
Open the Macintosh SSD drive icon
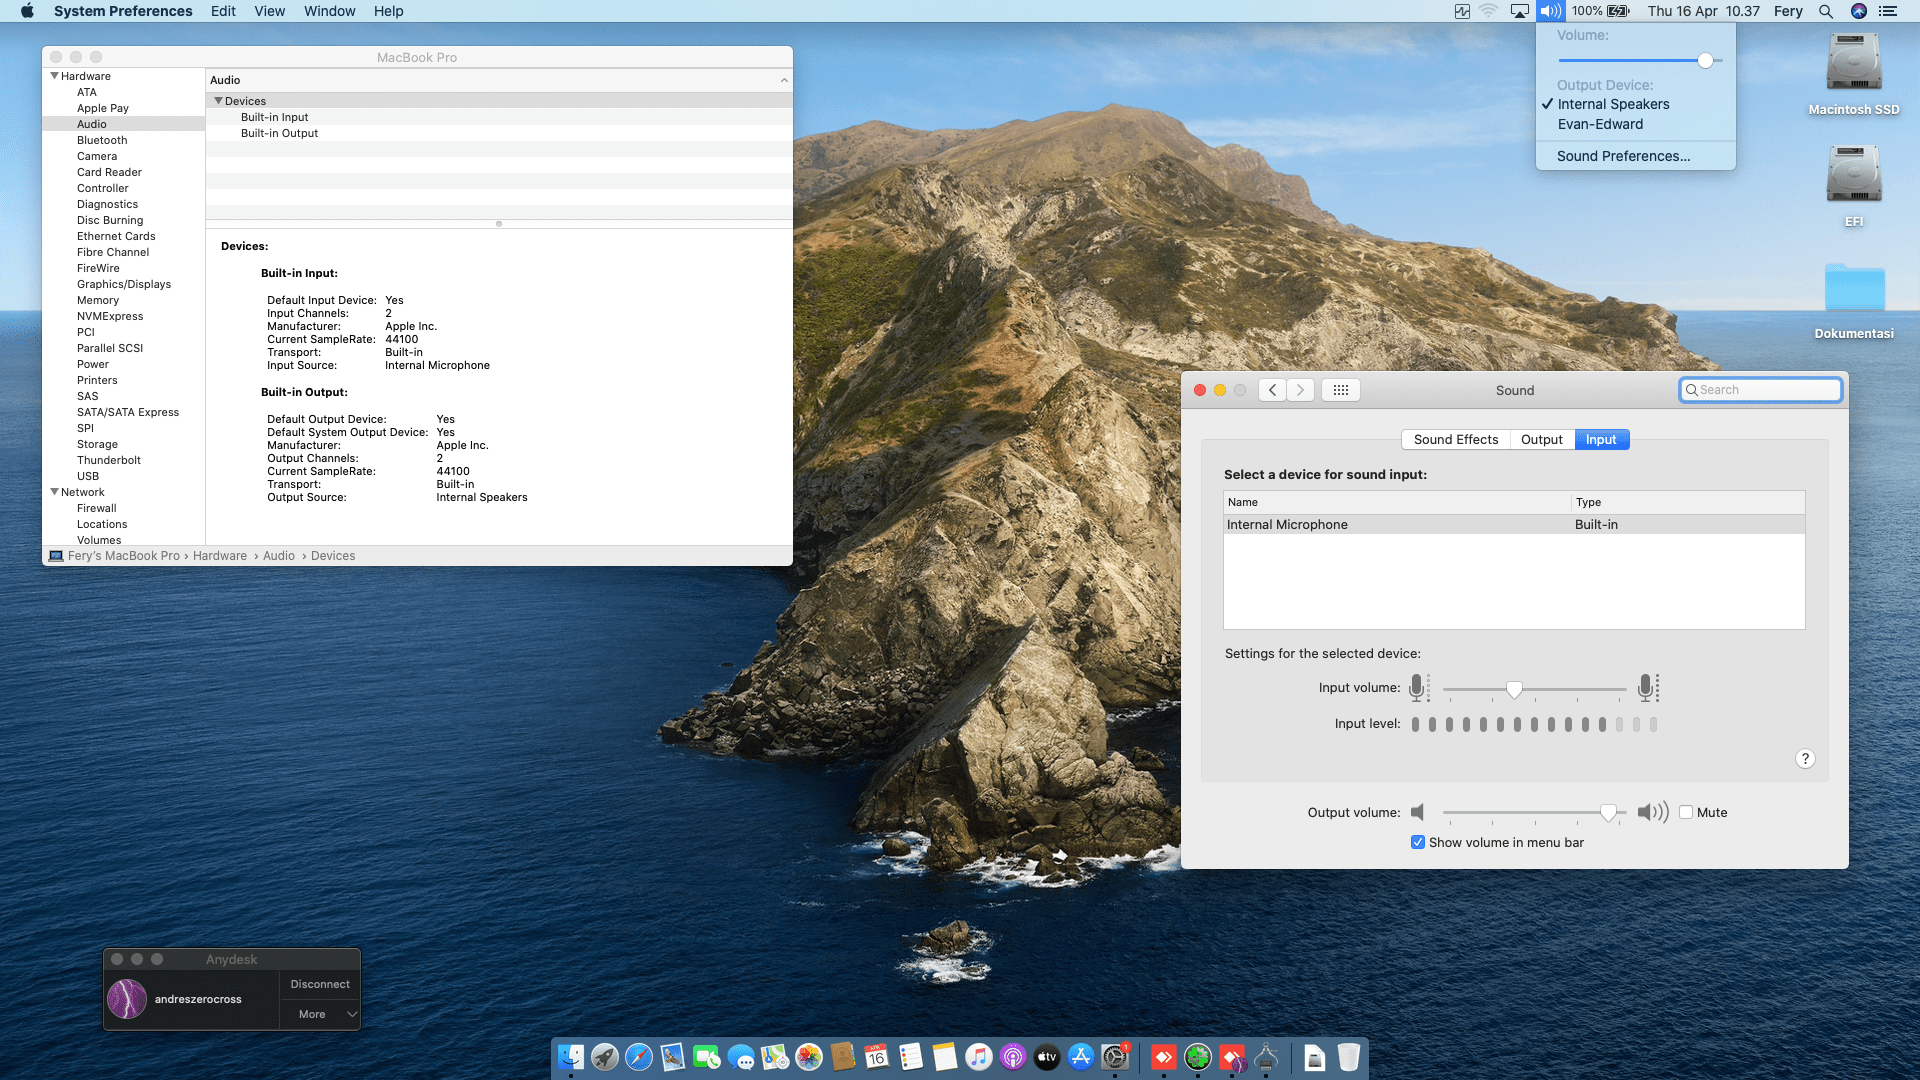coord(1853,64)
